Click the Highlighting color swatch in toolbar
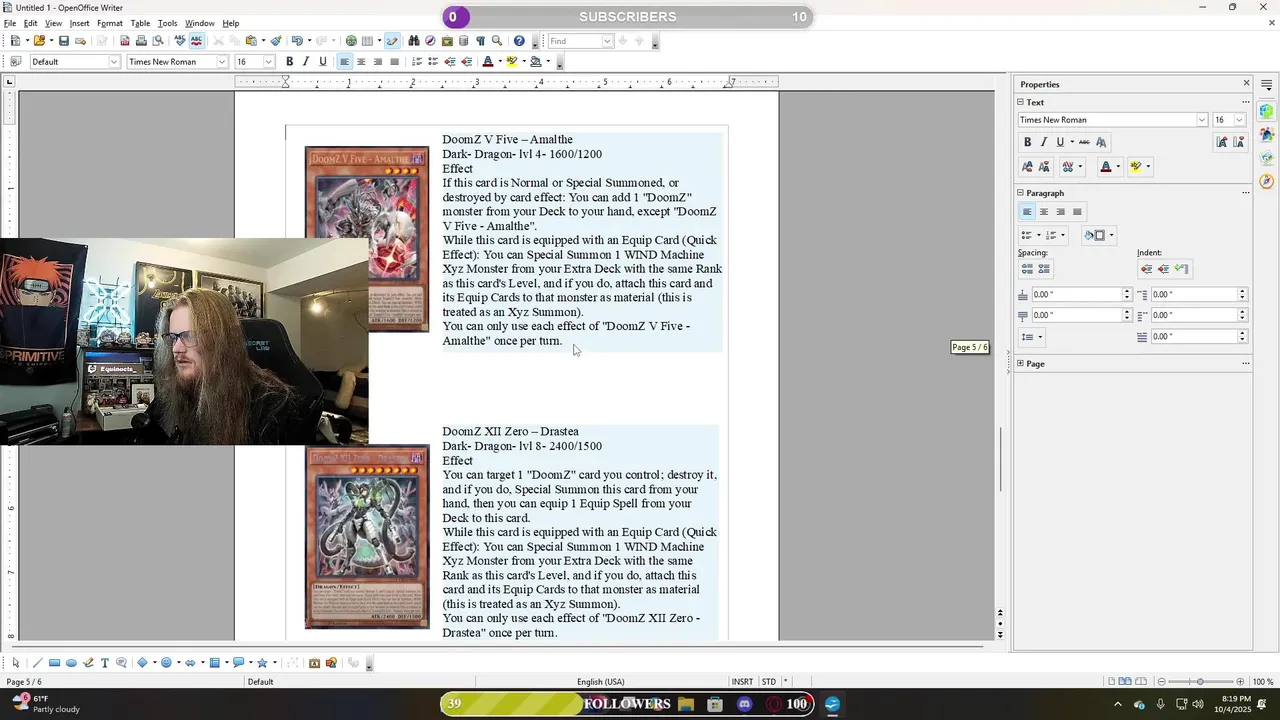 point(512,62)
